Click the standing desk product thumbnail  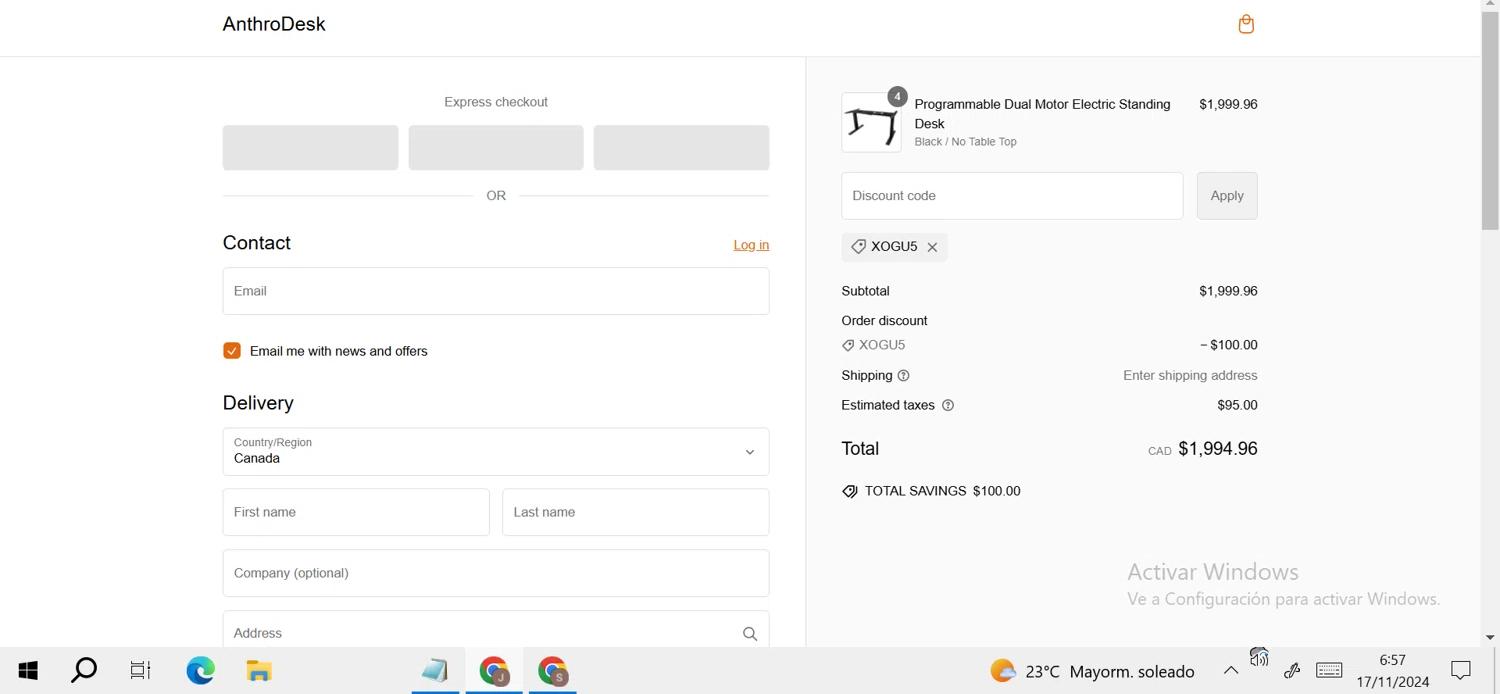coord(871,123)
